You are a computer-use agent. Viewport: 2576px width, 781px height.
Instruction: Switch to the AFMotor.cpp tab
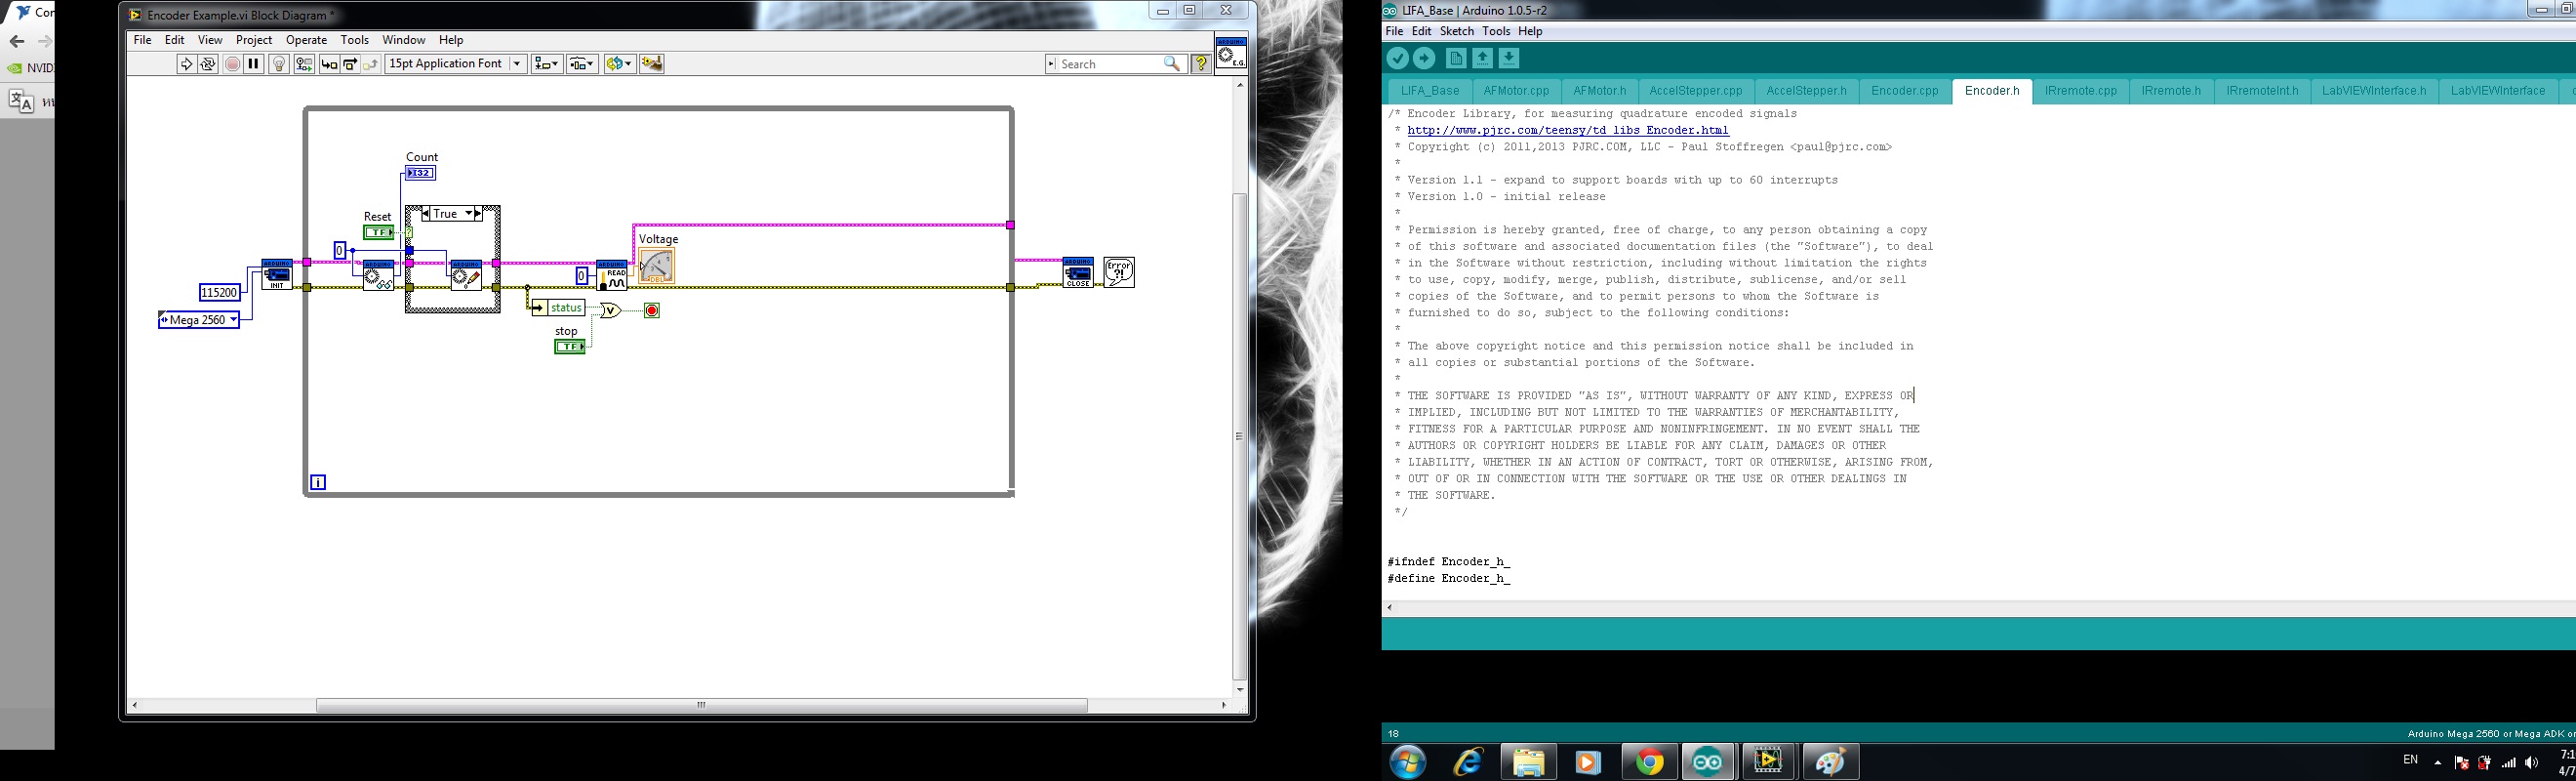pos(1516,91)
